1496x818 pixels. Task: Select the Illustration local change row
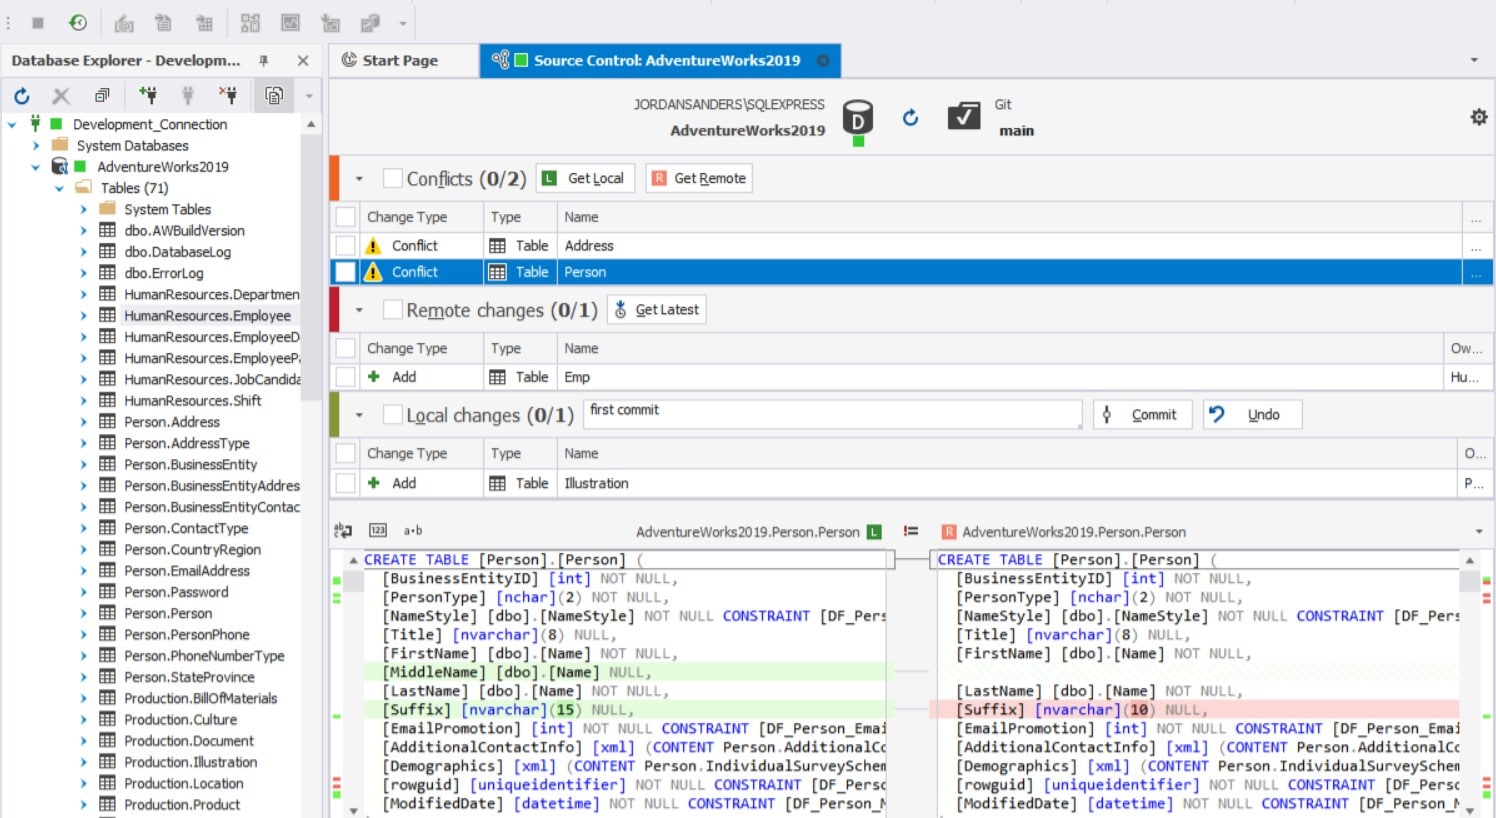(911, 483)
